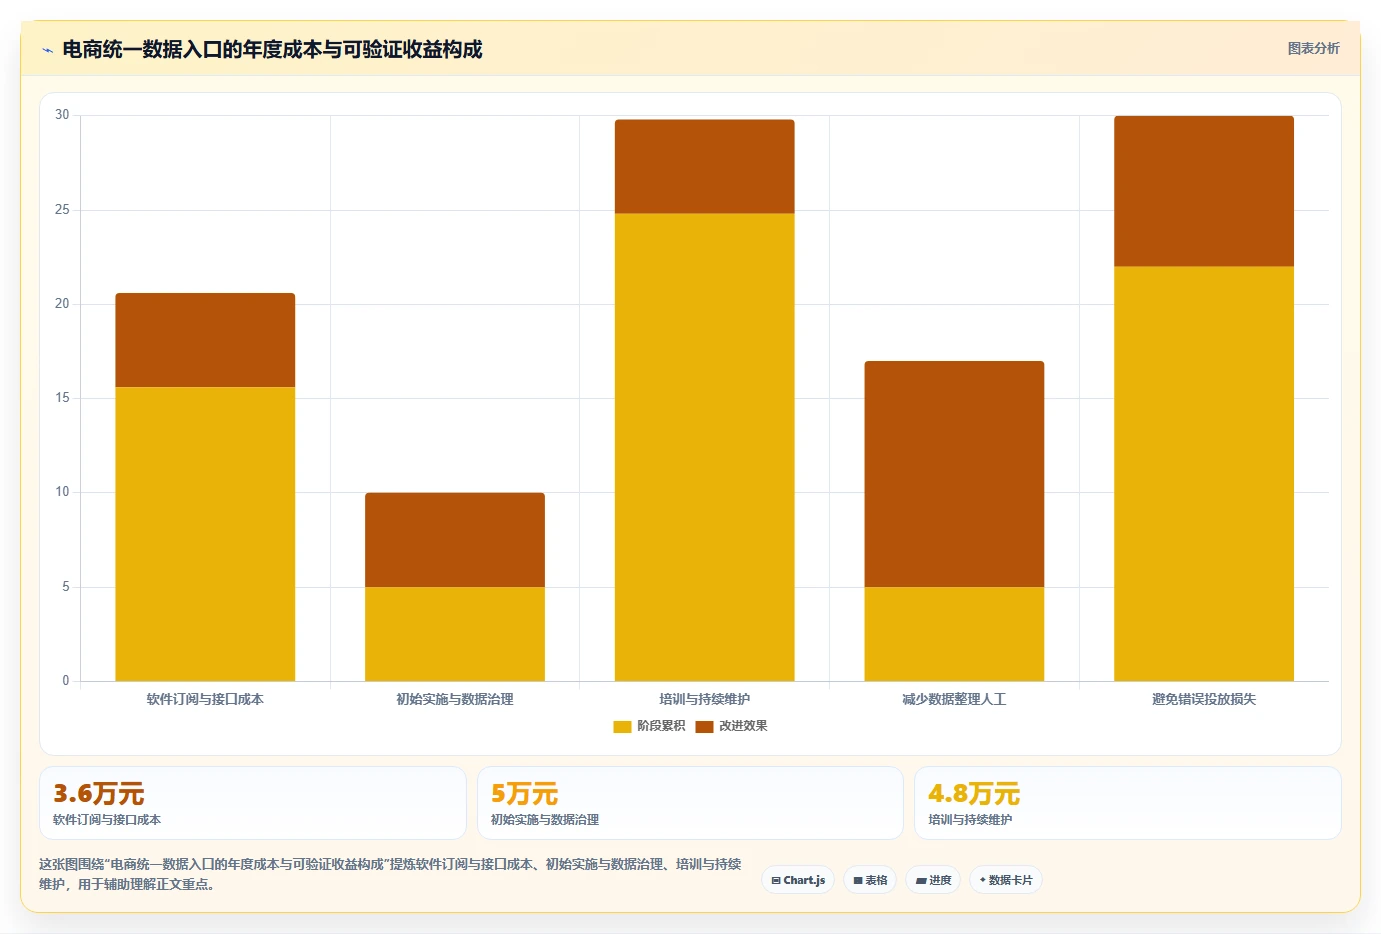Click the 5万元 stat card value
The image size is (1381, 934).
coord(524,794)
